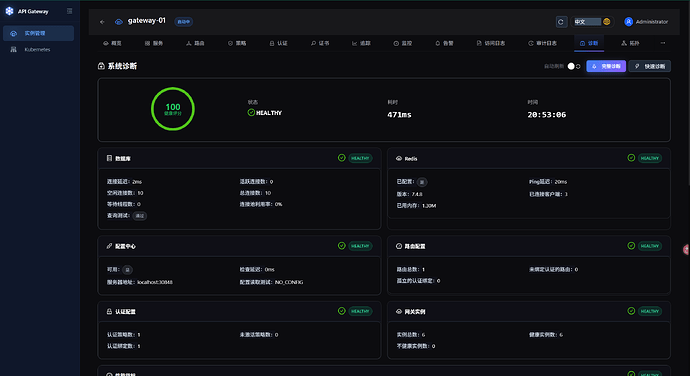Click the green check icon in 网关实例 card

pos(631,311)
